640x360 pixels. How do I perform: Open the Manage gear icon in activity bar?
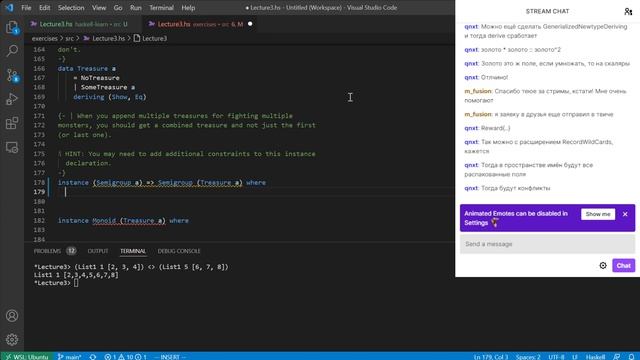click(12, 339)
